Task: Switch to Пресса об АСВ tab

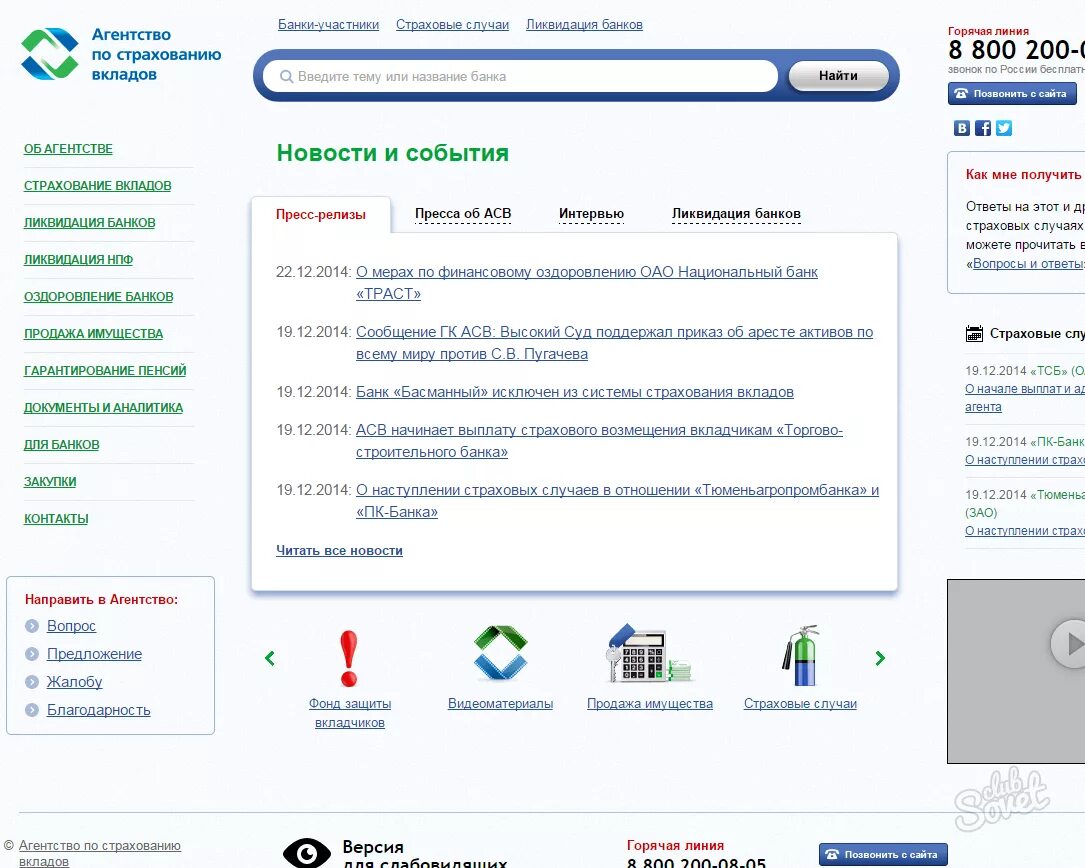Action: click(x=463, y=214)
